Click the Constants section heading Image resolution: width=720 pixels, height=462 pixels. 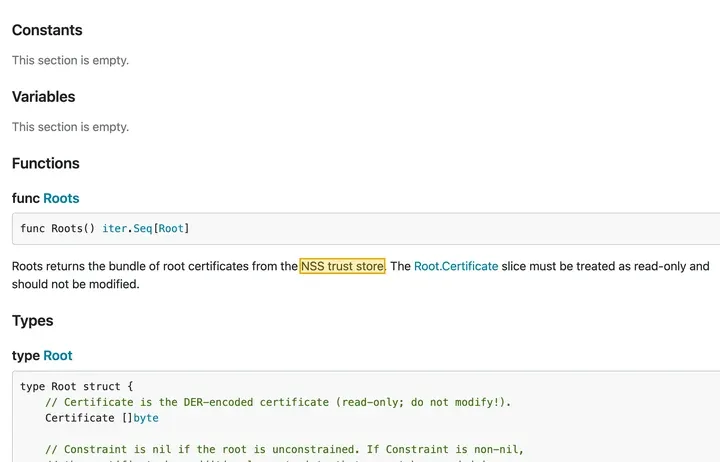tap(47, 30)
